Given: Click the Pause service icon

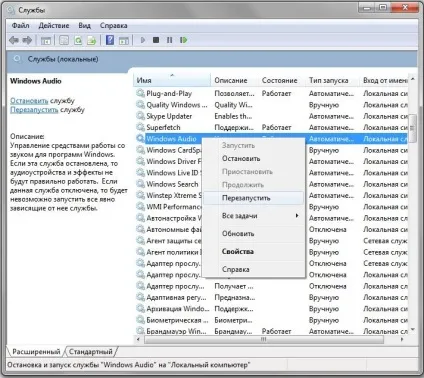Looking at the screenshot, I should [169, 40].
